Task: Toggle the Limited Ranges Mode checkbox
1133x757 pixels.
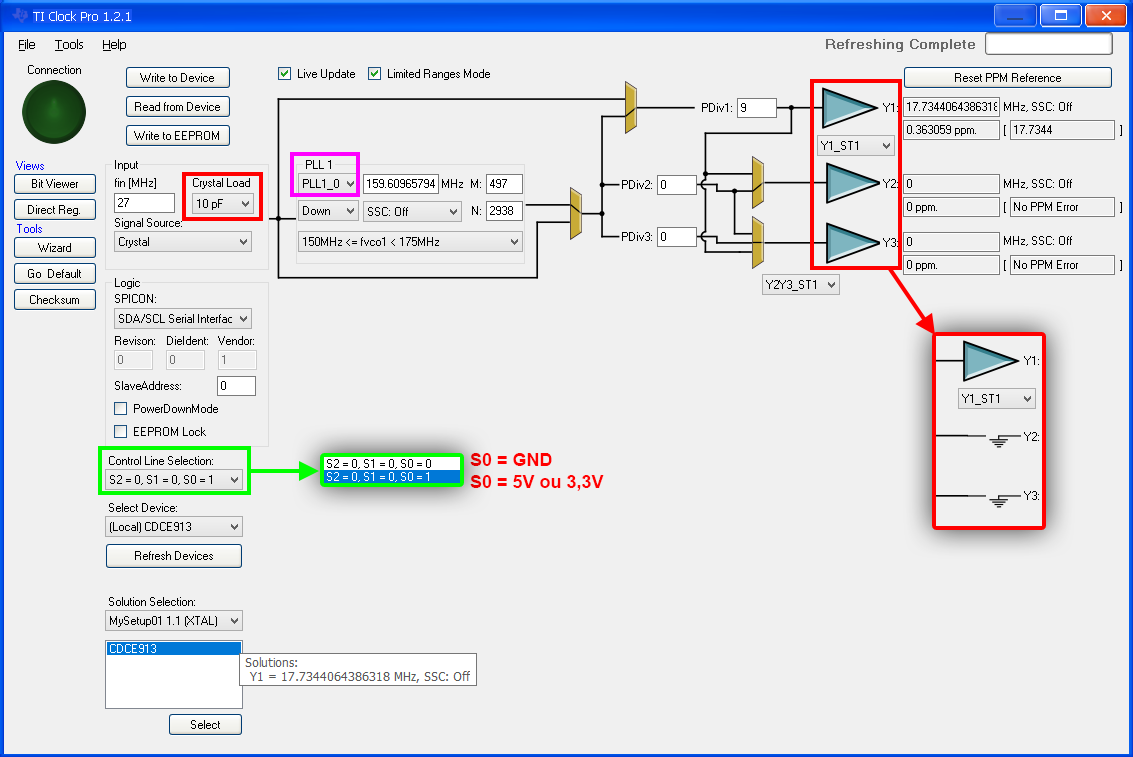Action: pyautogui.click(x=374, y=74)
